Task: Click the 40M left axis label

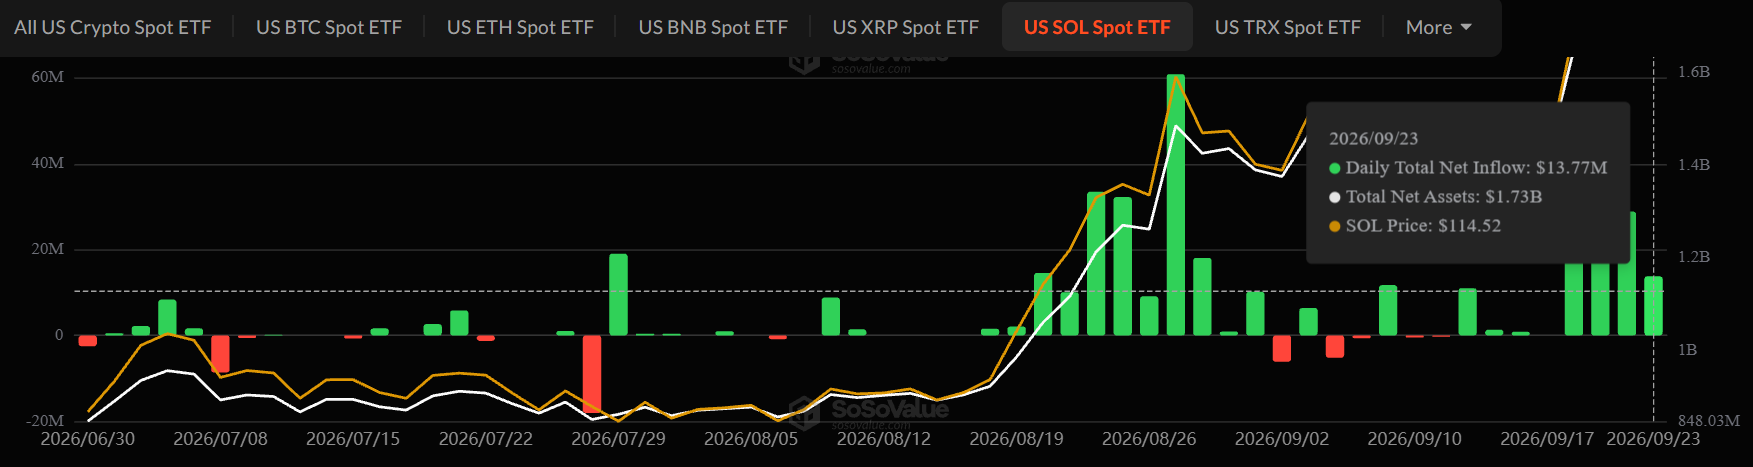Action: [x=48, y=163]
